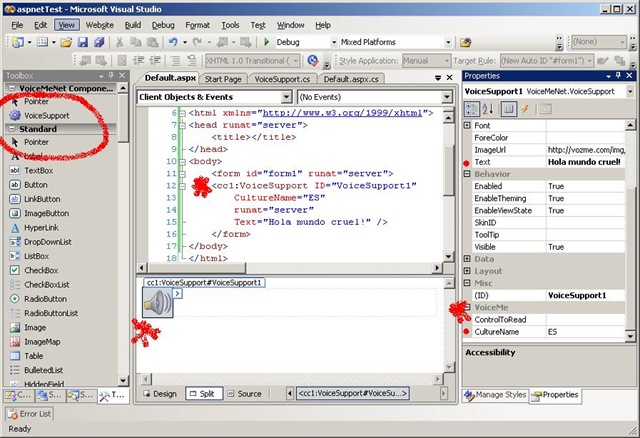This screenshot has width=640, height=438.
Task: Select ImageButton in the Toolbox
Action: 46,213
